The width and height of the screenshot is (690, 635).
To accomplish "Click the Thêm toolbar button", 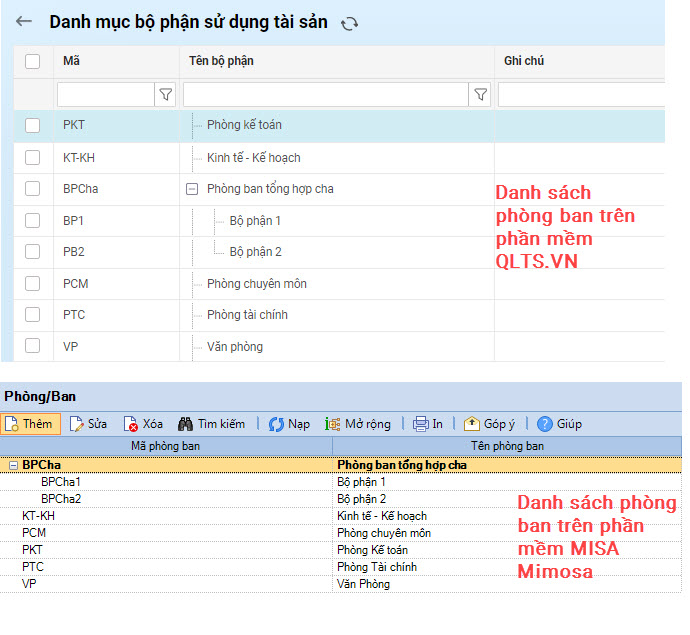I will [x=30, y=424].
